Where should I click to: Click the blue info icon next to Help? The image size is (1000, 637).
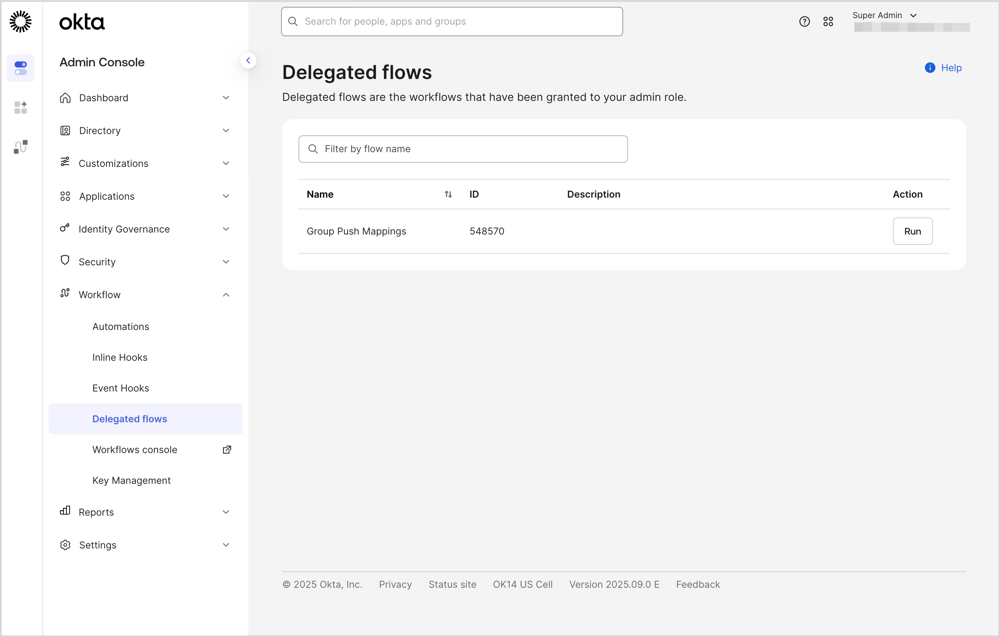[x=930, y=68]
